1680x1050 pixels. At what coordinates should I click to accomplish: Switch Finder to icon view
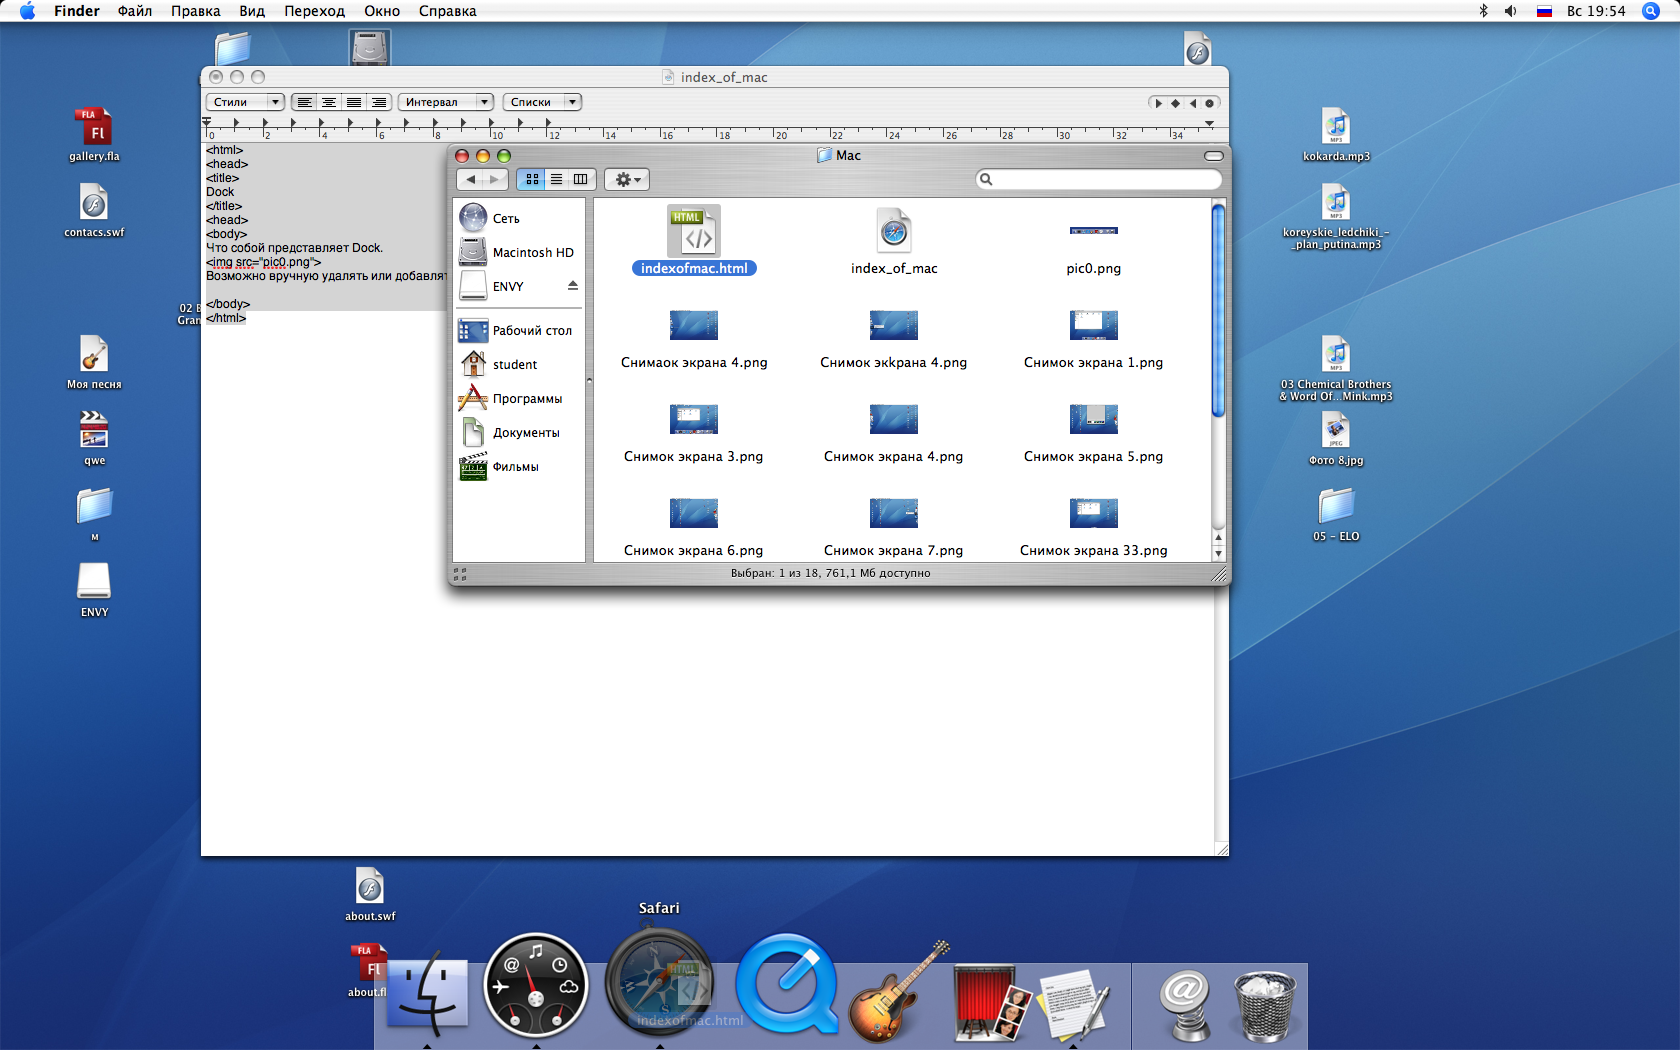[x=532, y=179]
